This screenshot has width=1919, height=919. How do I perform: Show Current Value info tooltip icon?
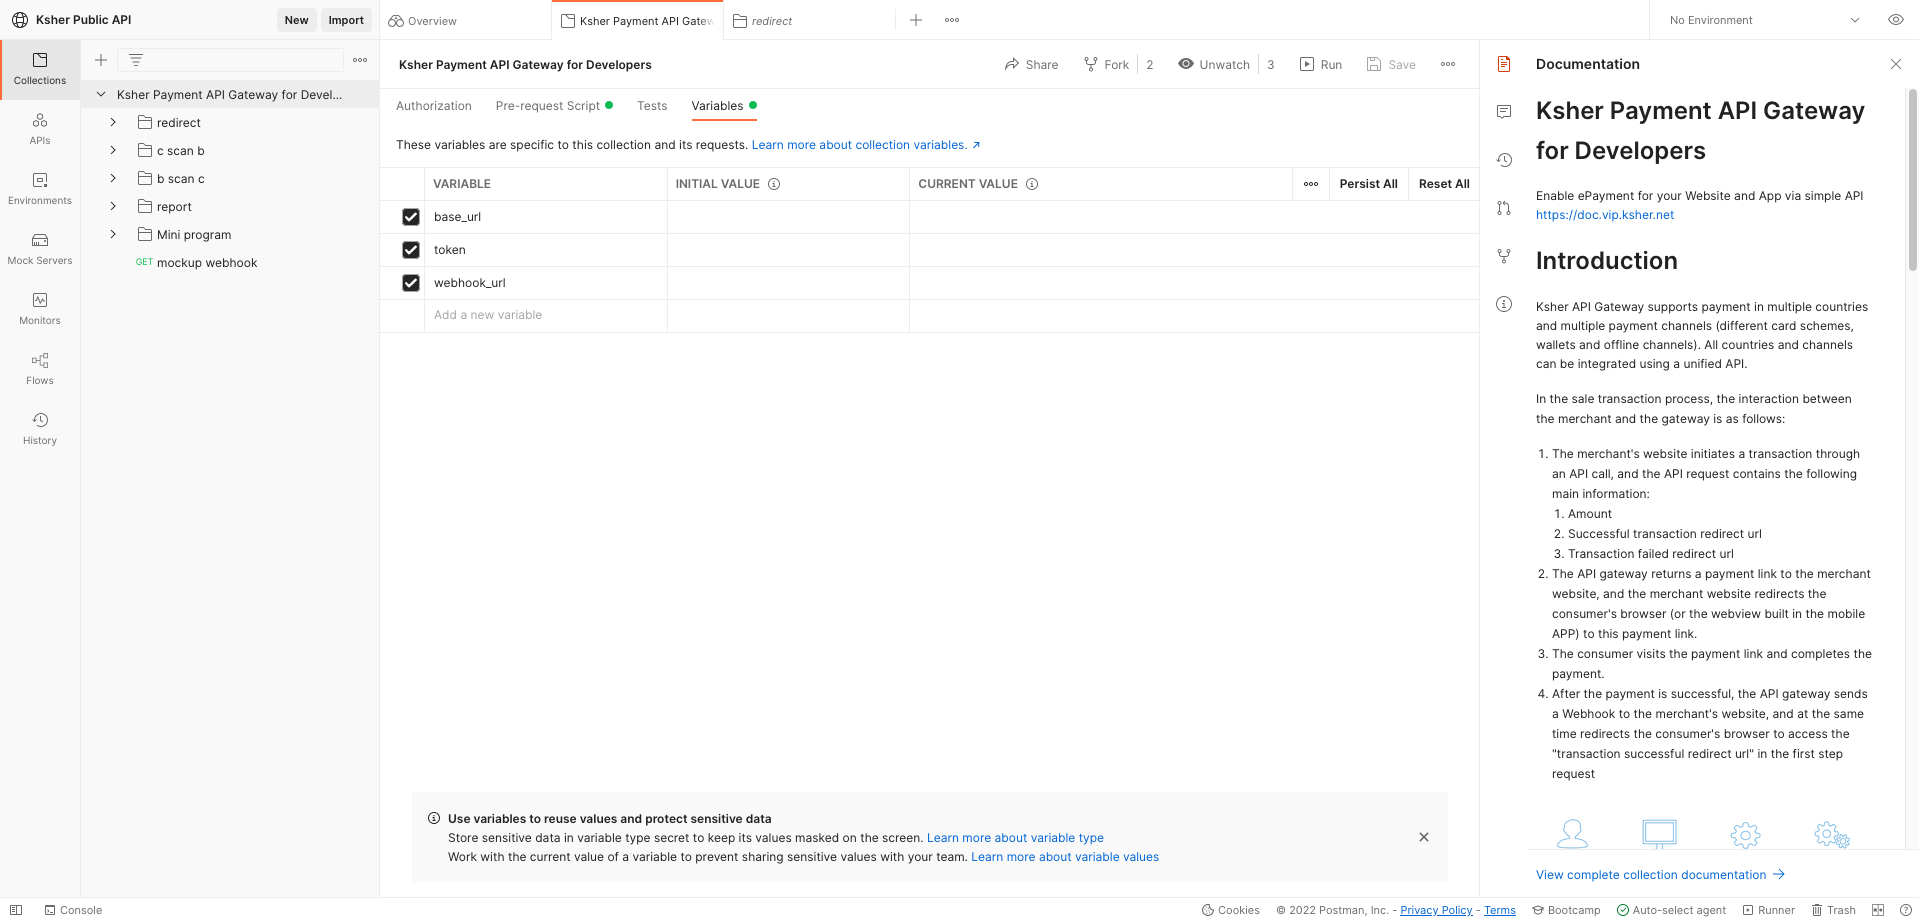coord(1032,184)
